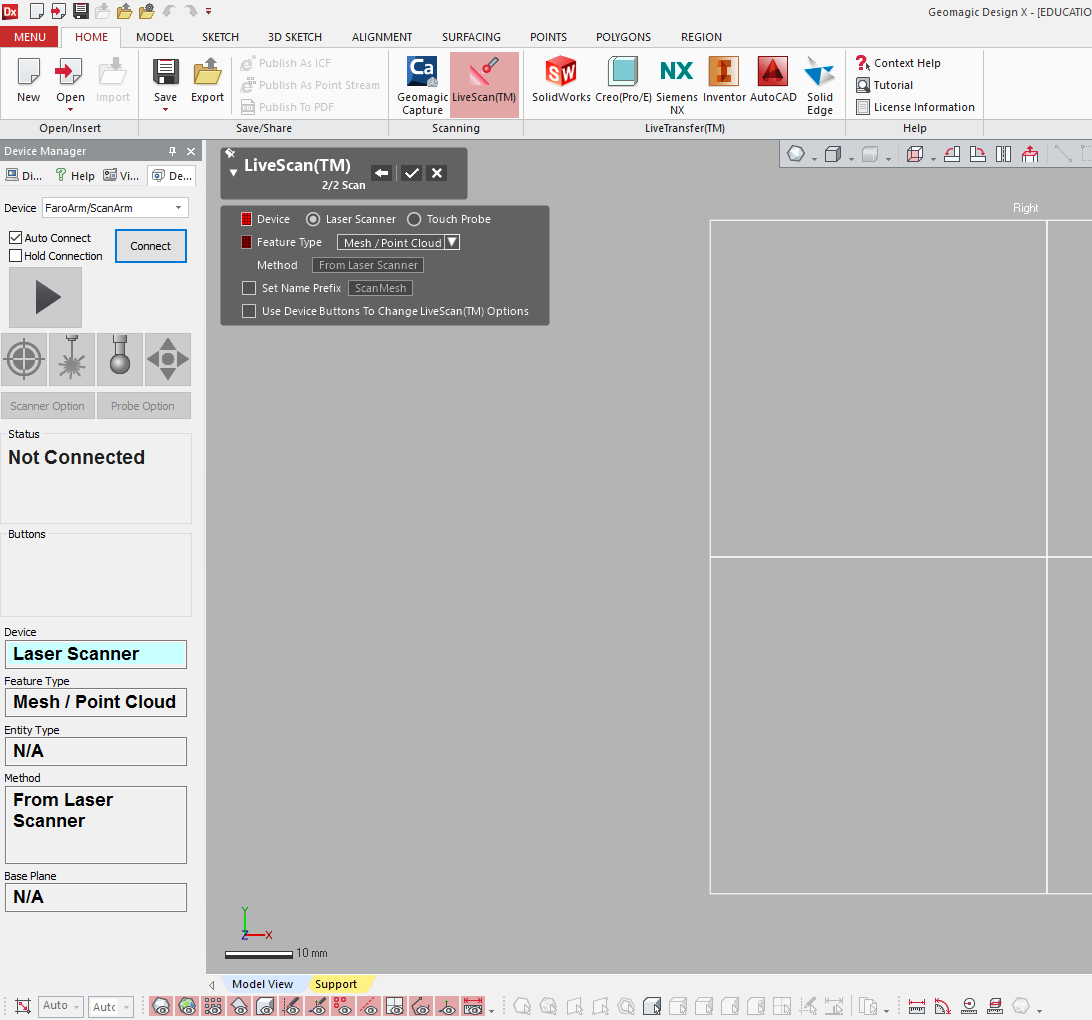Toggle solid body visibility eye icon
This screenshot has width=1092, height=1020.
pyautogui.click(x=265, y=1006)
